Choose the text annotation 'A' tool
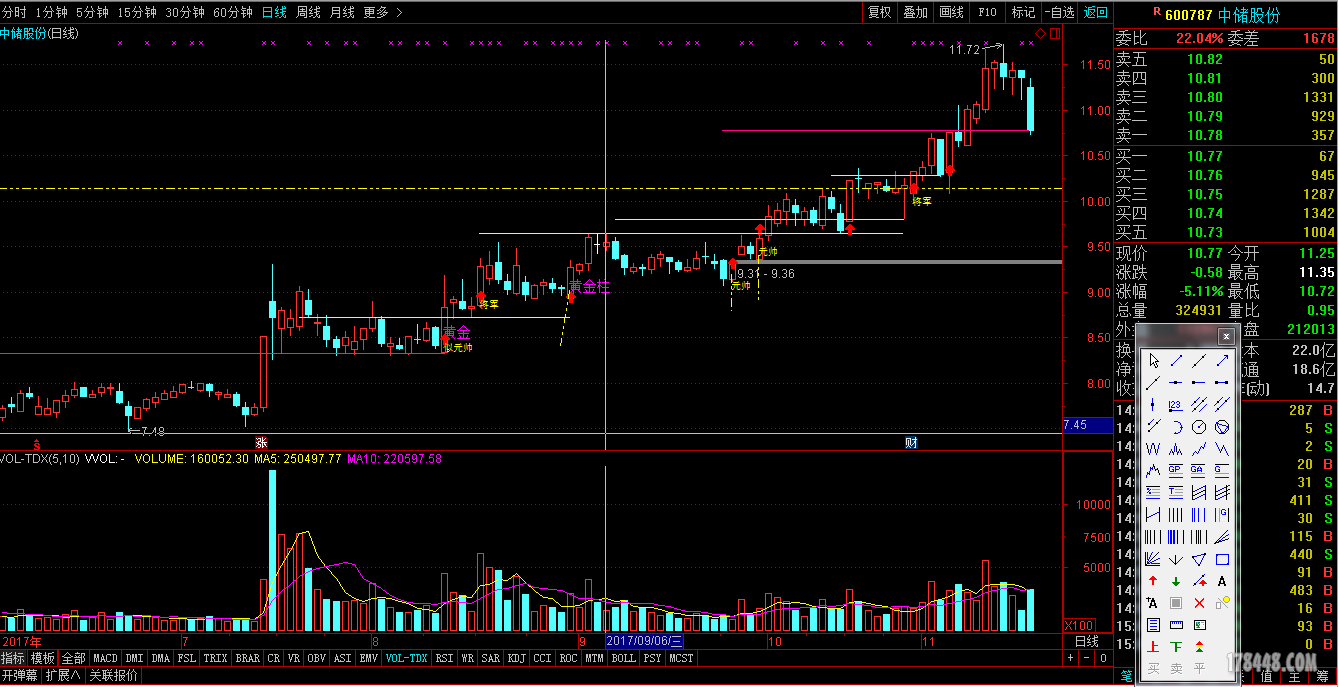 pyautogui.click(x=1222, y=581)
